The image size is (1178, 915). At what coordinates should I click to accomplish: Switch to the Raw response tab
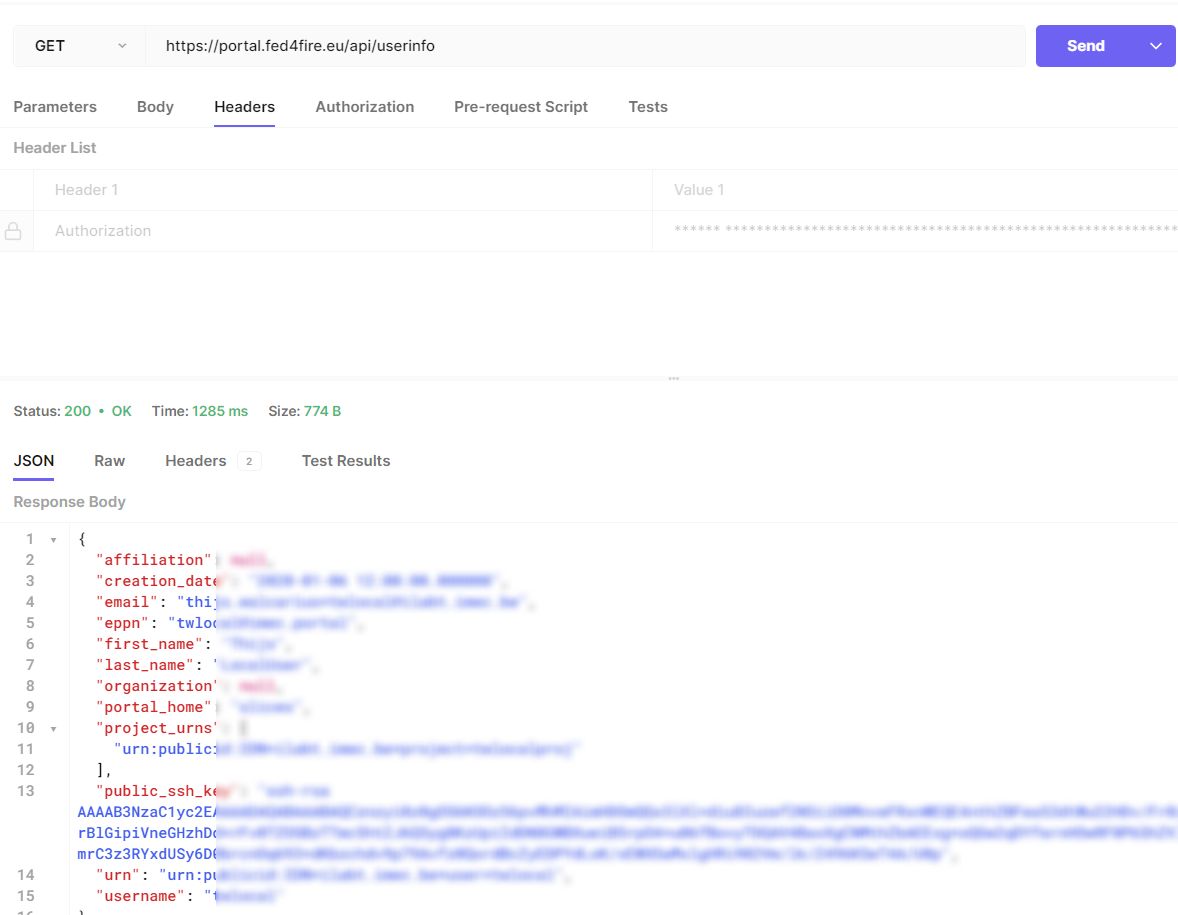110,461
